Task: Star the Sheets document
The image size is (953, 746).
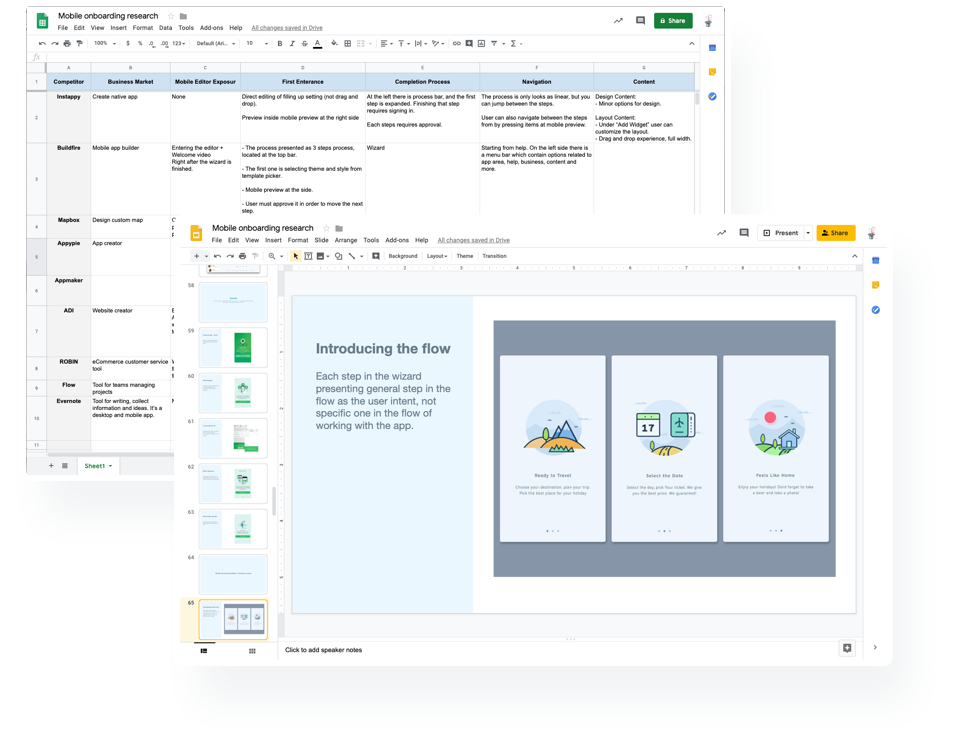Action: (171, 16)
